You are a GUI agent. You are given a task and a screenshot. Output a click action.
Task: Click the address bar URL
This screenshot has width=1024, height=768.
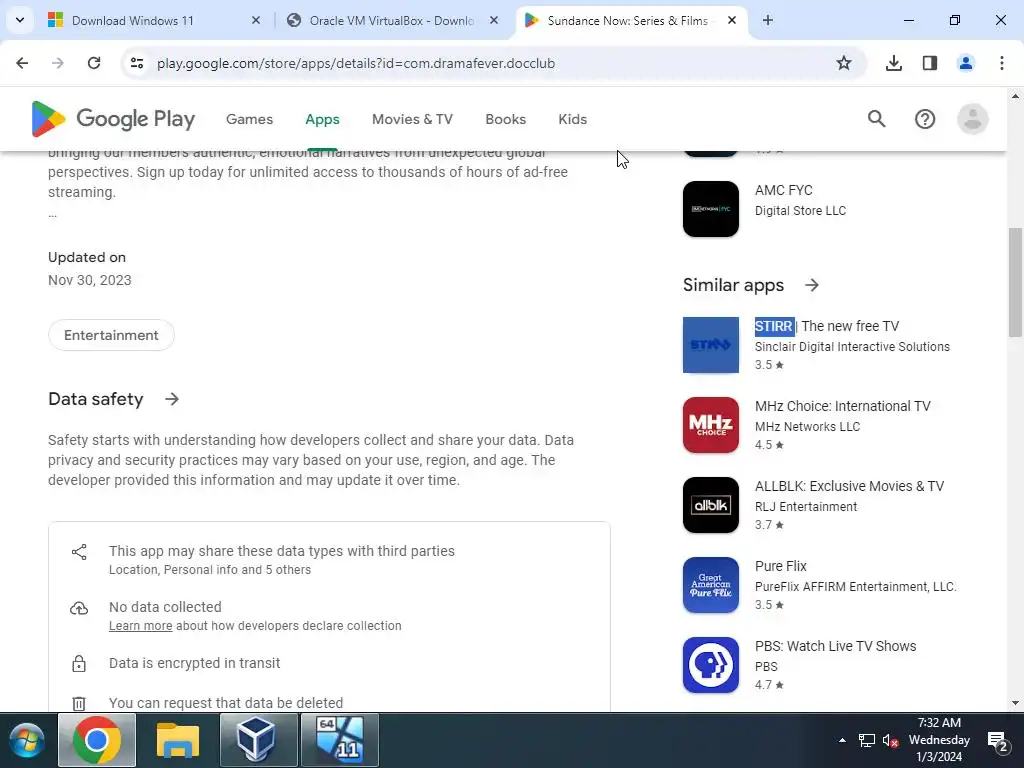tap(356, 63)
